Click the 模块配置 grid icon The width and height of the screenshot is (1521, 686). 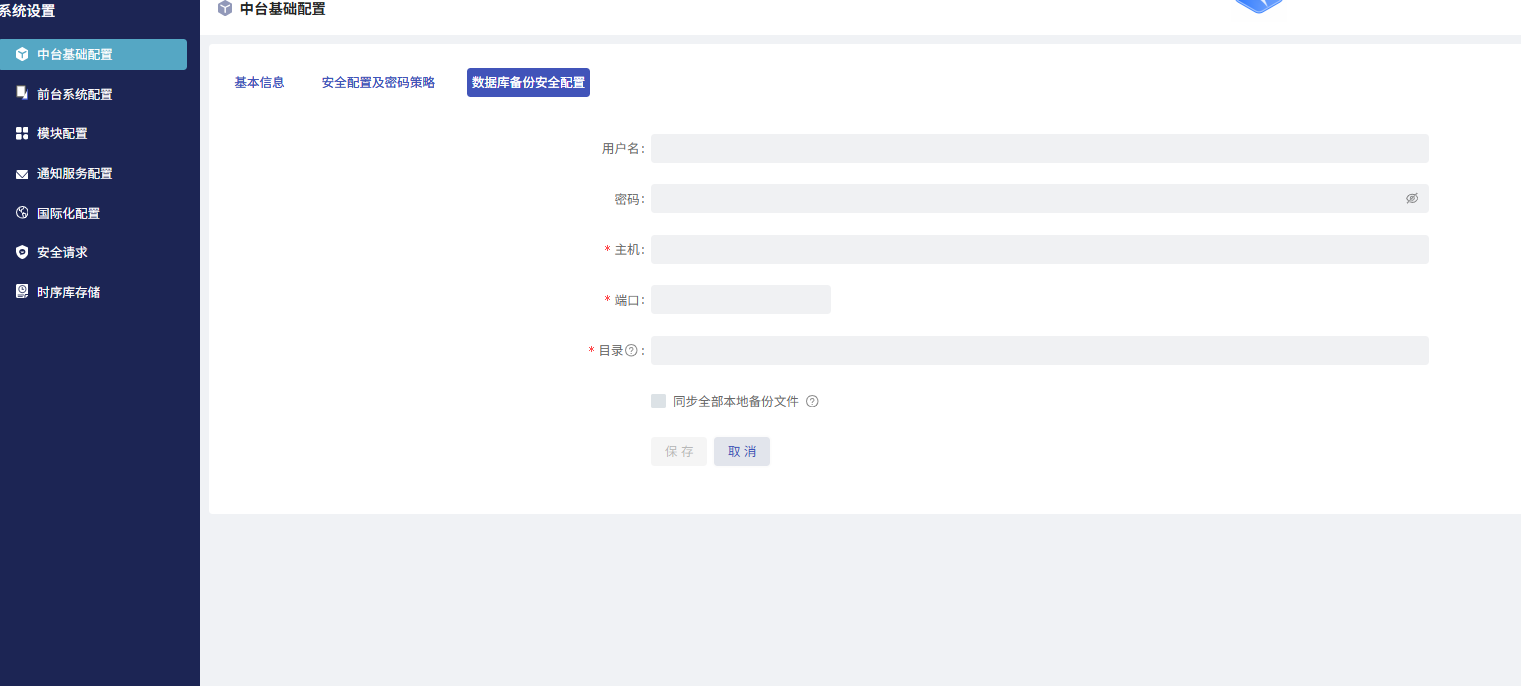click(x=22, y=133)
